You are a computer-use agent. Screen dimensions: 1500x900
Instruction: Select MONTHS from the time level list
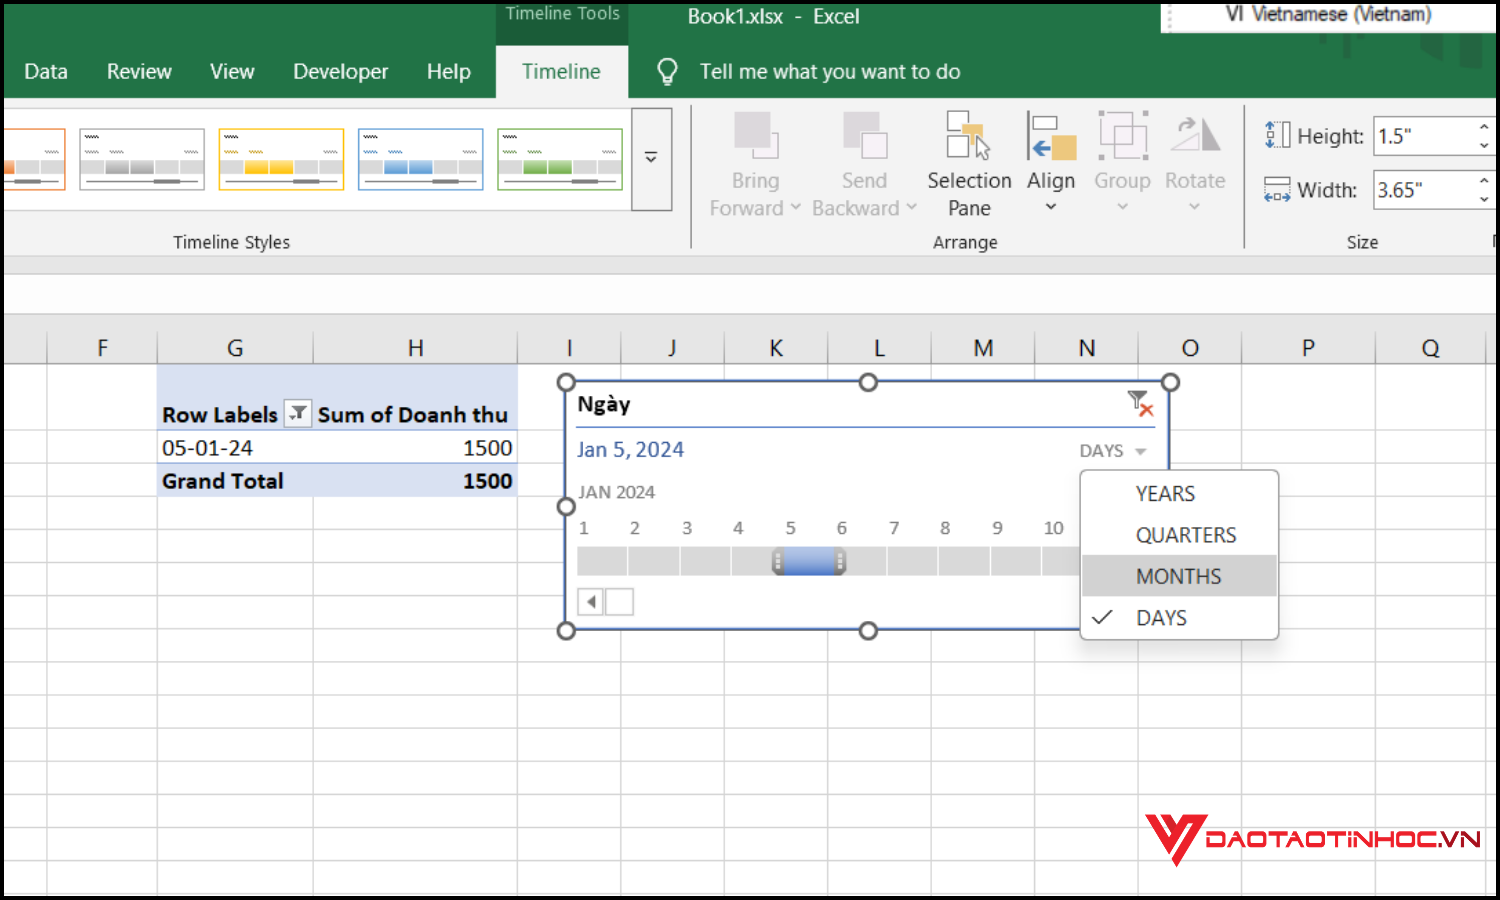tap(1178, 575)
